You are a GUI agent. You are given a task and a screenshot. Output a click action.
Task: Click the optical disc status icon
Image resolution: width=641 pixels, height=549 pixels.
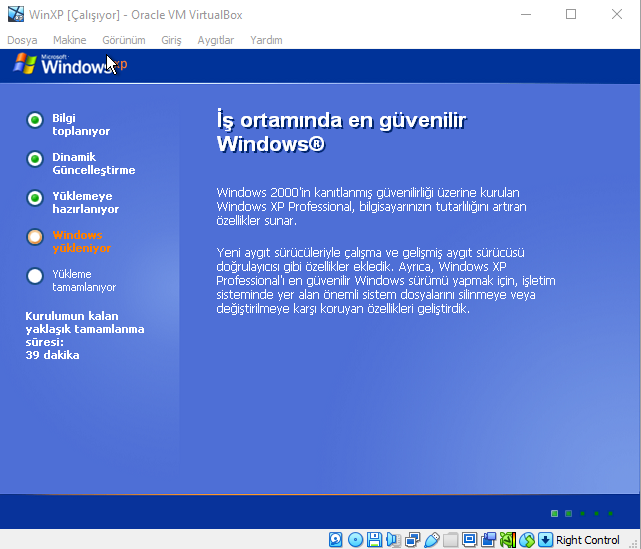(x=355, y=540)
